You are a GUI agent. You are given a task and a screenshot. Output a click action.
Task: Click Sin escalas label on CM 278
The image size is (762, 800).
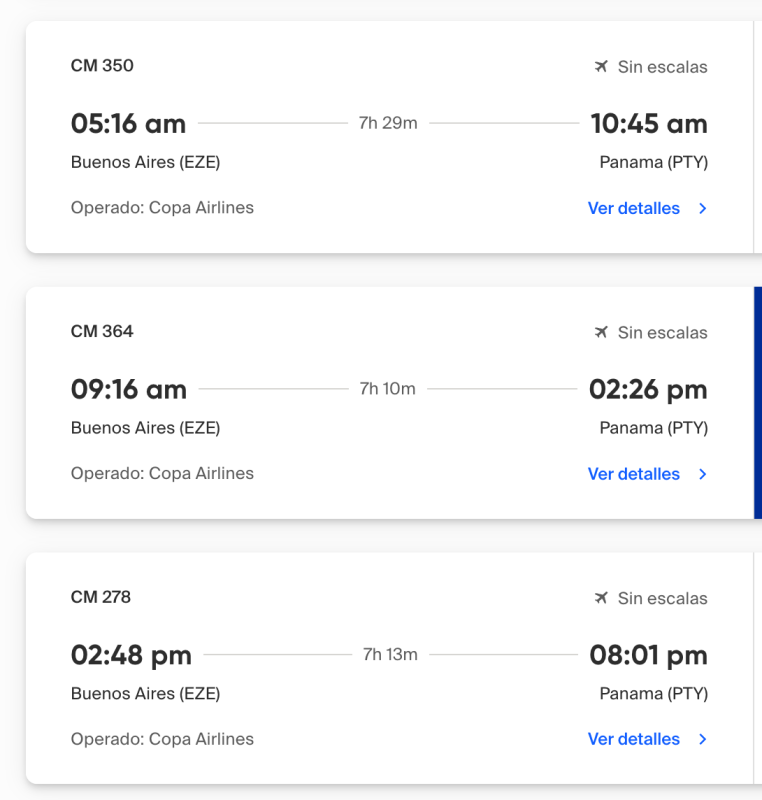point(662,598)
